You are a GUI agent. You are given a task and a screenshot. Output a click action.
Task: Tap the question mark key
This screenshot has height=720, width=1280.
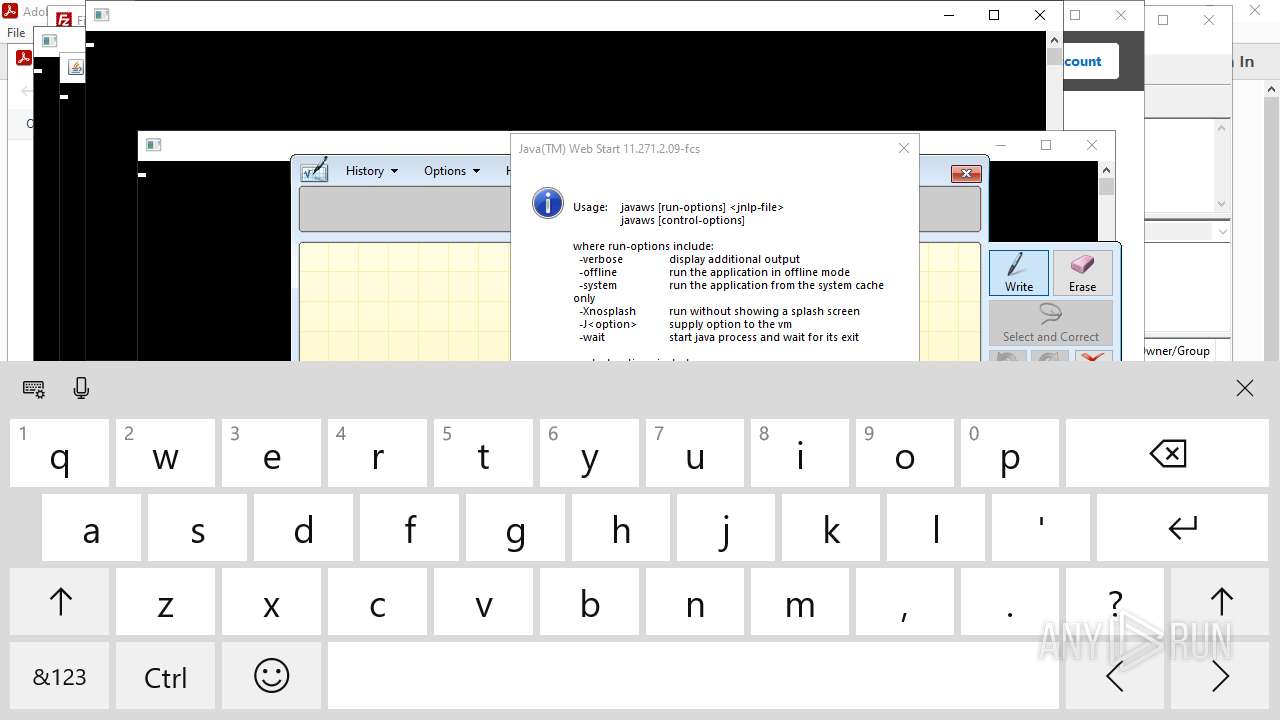(1114, 602)
